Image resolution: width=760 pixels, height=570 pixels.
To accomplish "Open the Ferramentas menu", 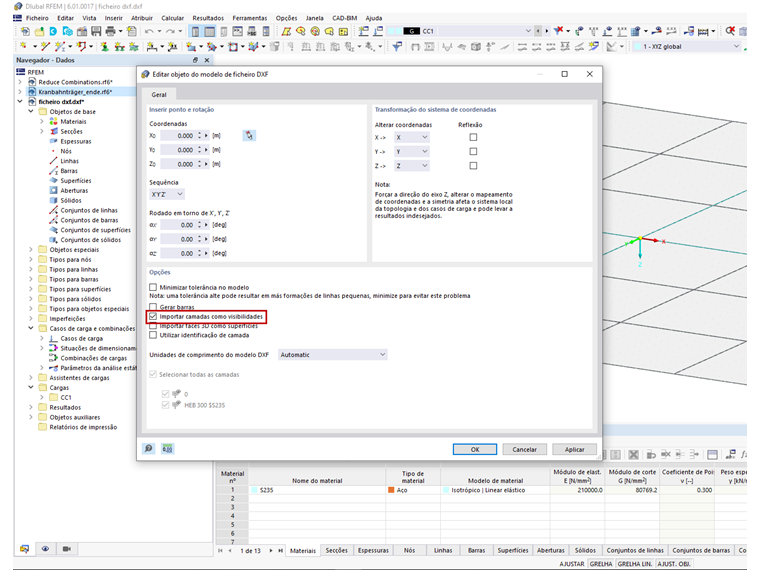I will click(250, 18).
